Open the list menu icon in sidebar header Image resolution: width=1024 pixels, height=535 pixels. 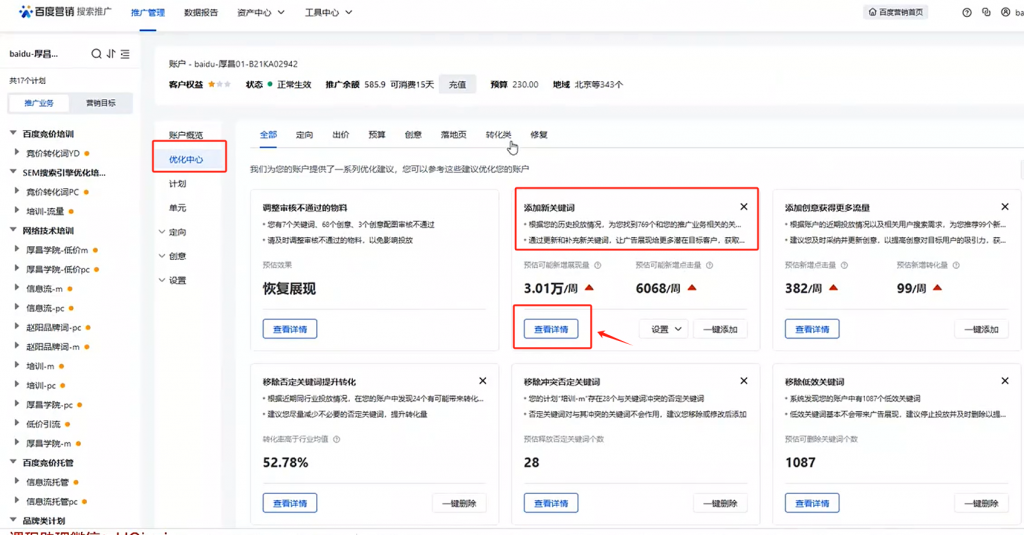(x=125, y=54)
